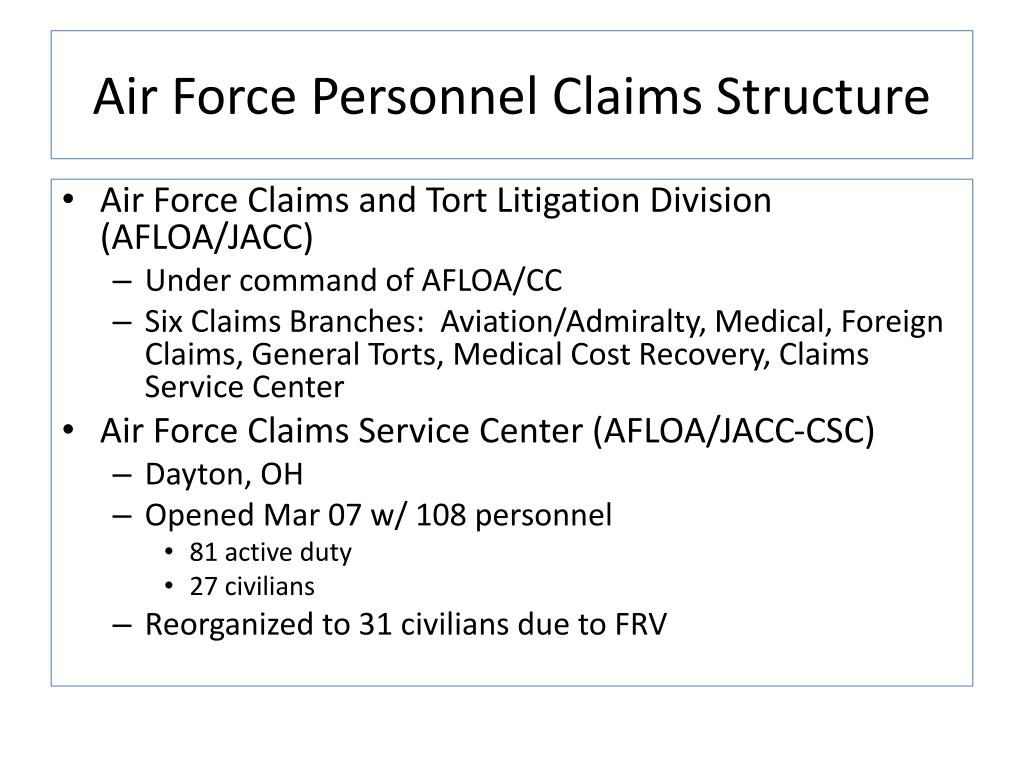Click the '(AFLOA/JACC)' text line

coord(207,237)
